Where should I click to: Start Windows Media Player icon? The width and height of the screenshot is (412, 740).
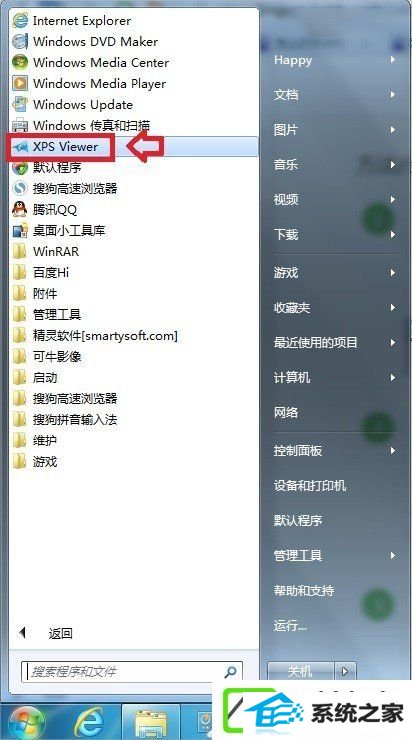pyautogui.click(x=20, y=84)
